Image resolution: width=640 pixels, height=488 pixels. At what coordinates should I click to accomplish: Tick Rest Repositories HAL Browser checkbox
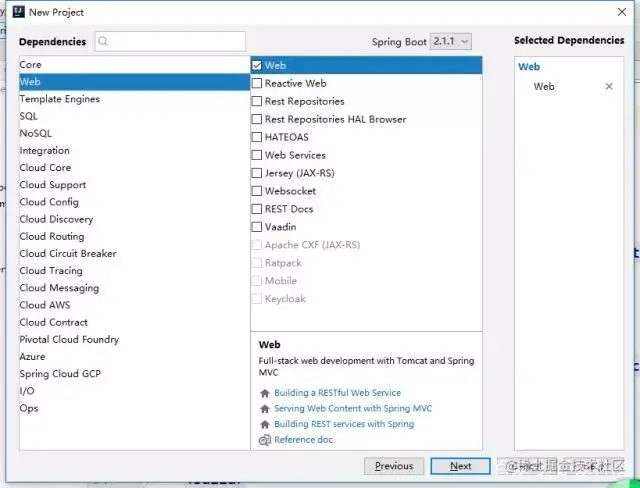pos(257,119)
